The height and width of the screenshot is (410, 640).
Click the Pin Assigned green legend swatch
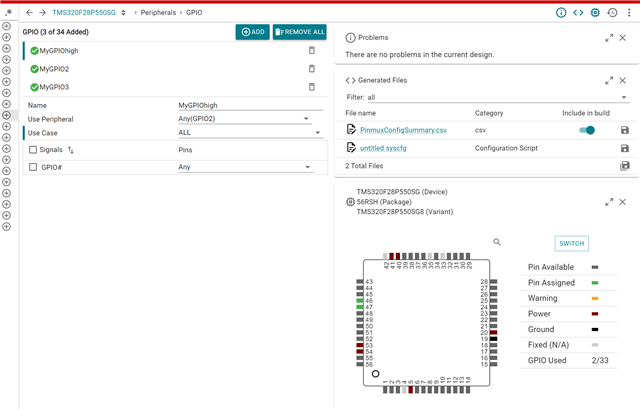click(x=595, y=283)
